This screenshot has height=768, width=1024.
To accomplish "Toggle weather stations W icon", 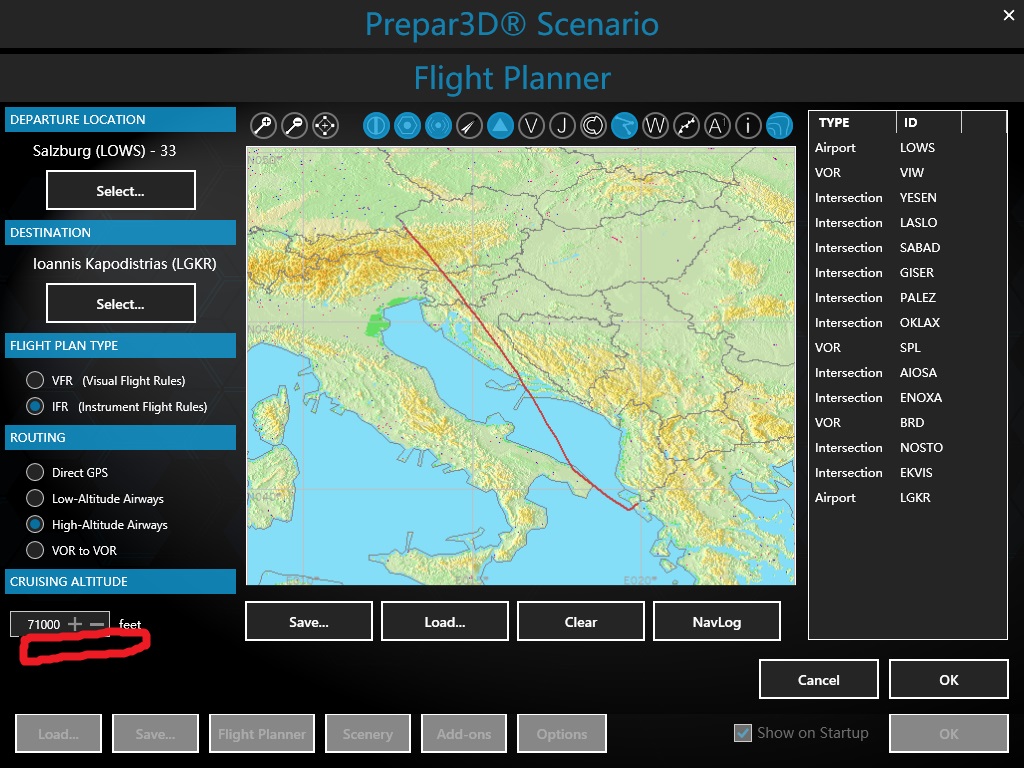I will [x=655, y=125].
